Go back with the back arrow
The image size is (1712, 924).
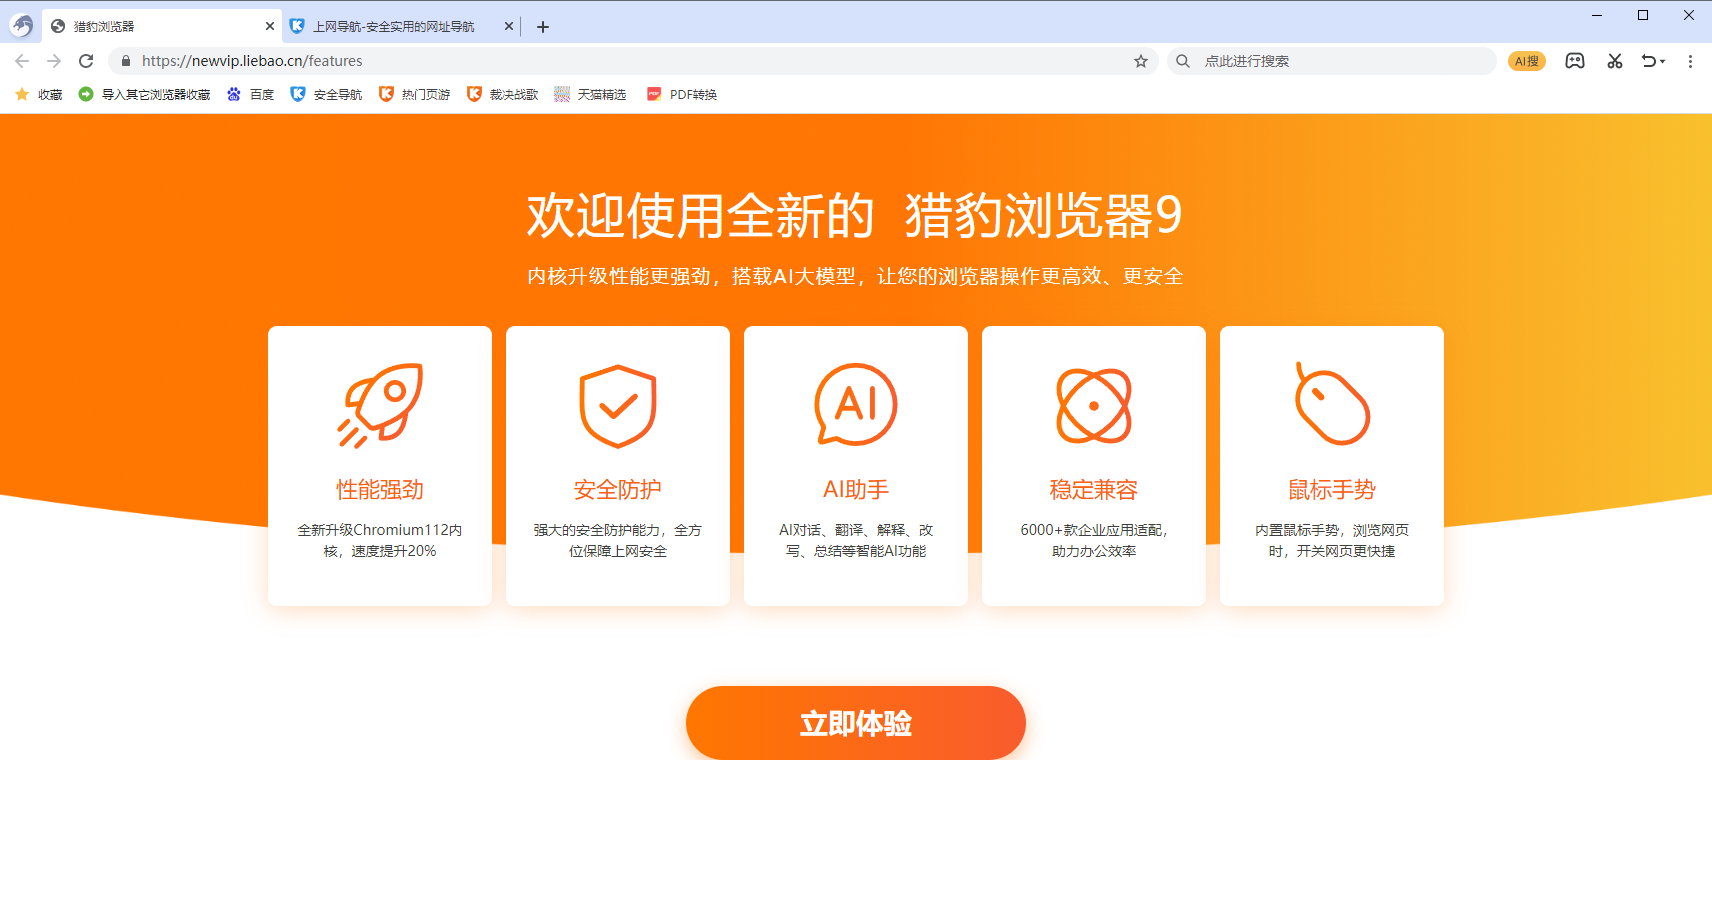point(21,60)
